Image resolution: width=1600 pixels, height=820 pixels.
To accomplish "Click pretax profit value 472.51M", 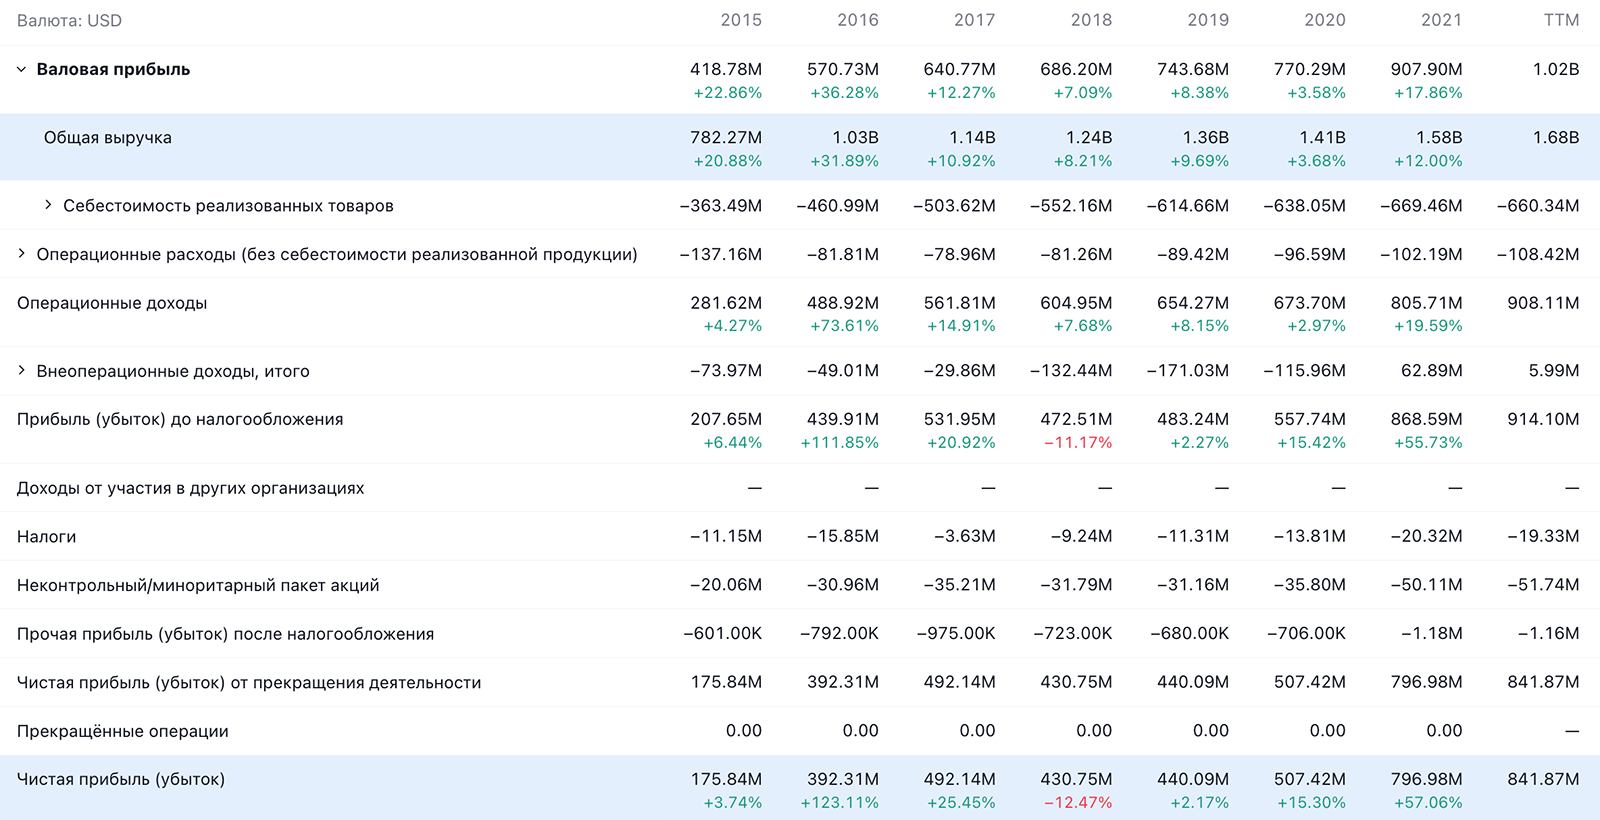I will [x=1076, y=420].
